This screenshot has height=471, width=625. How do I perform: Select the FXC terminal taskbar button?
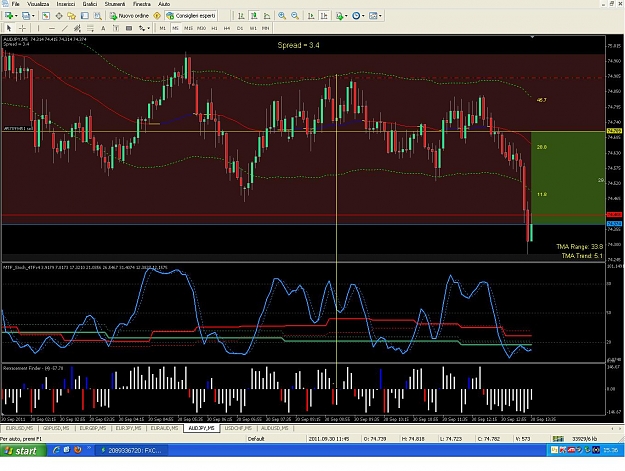pos(132,451)
